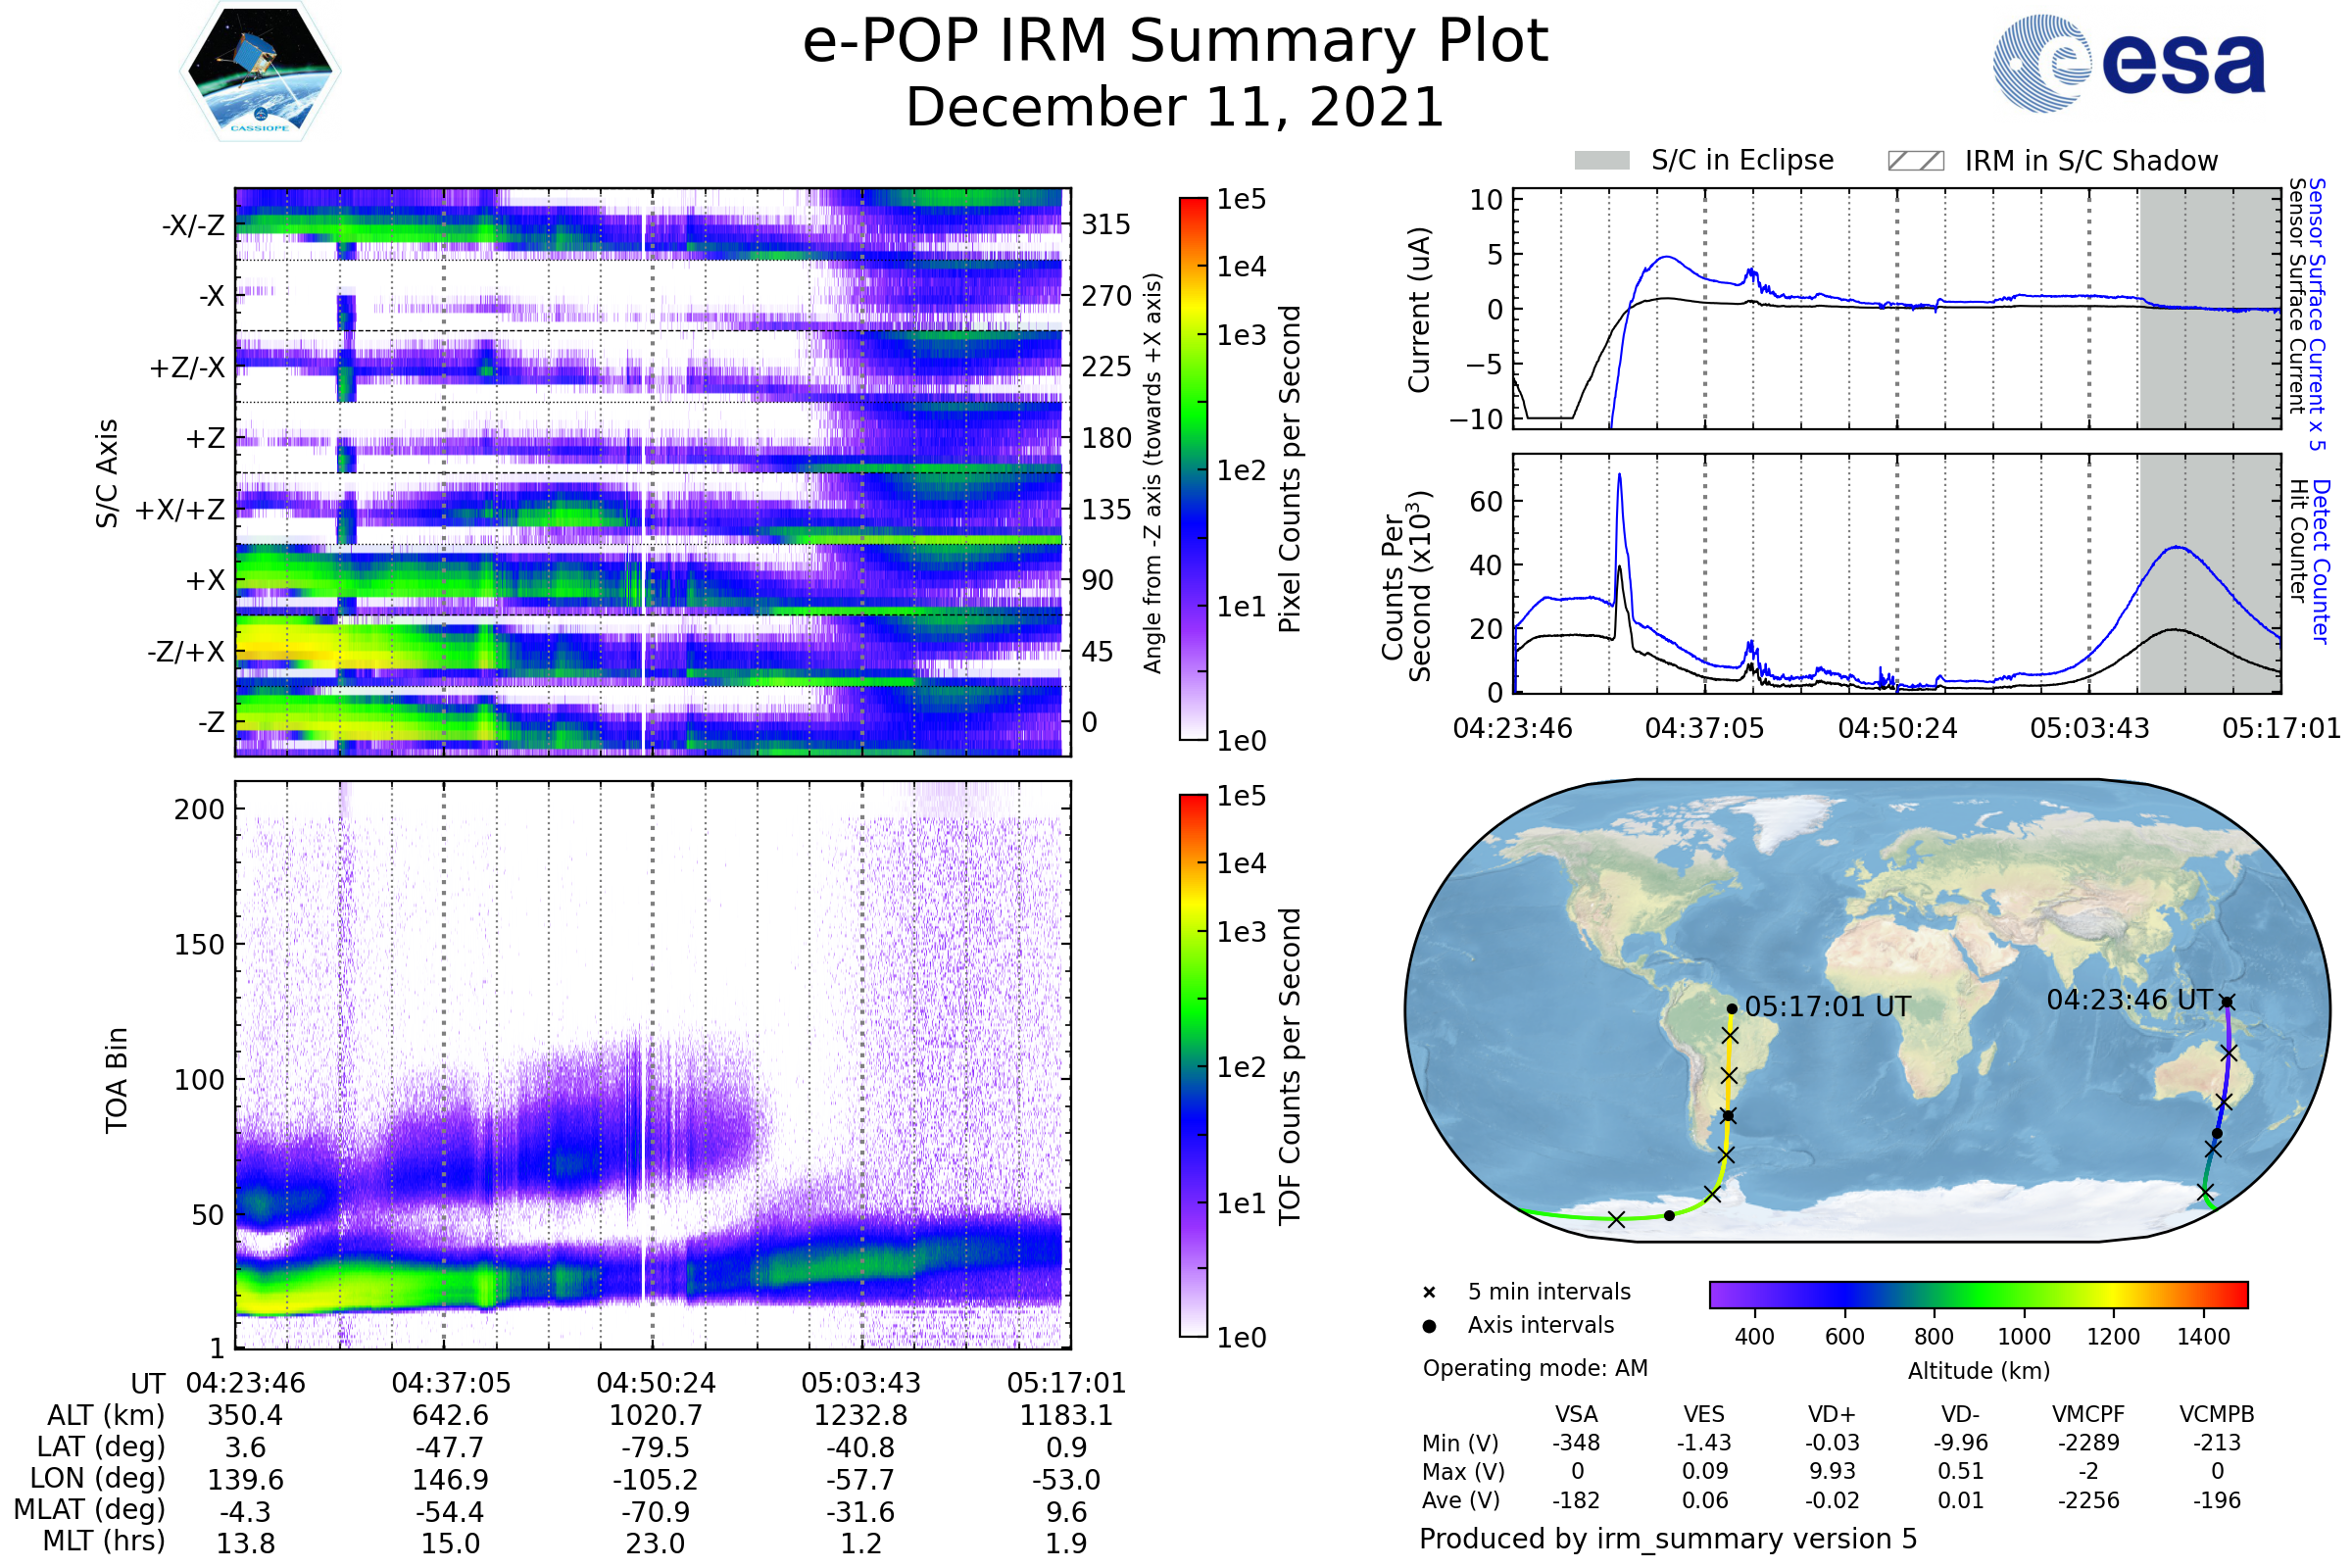Click the hatched IRM in S/C Shadow swatch
The width and height of the screenshot is (2352, 1568).
(x=1915, y=161)
